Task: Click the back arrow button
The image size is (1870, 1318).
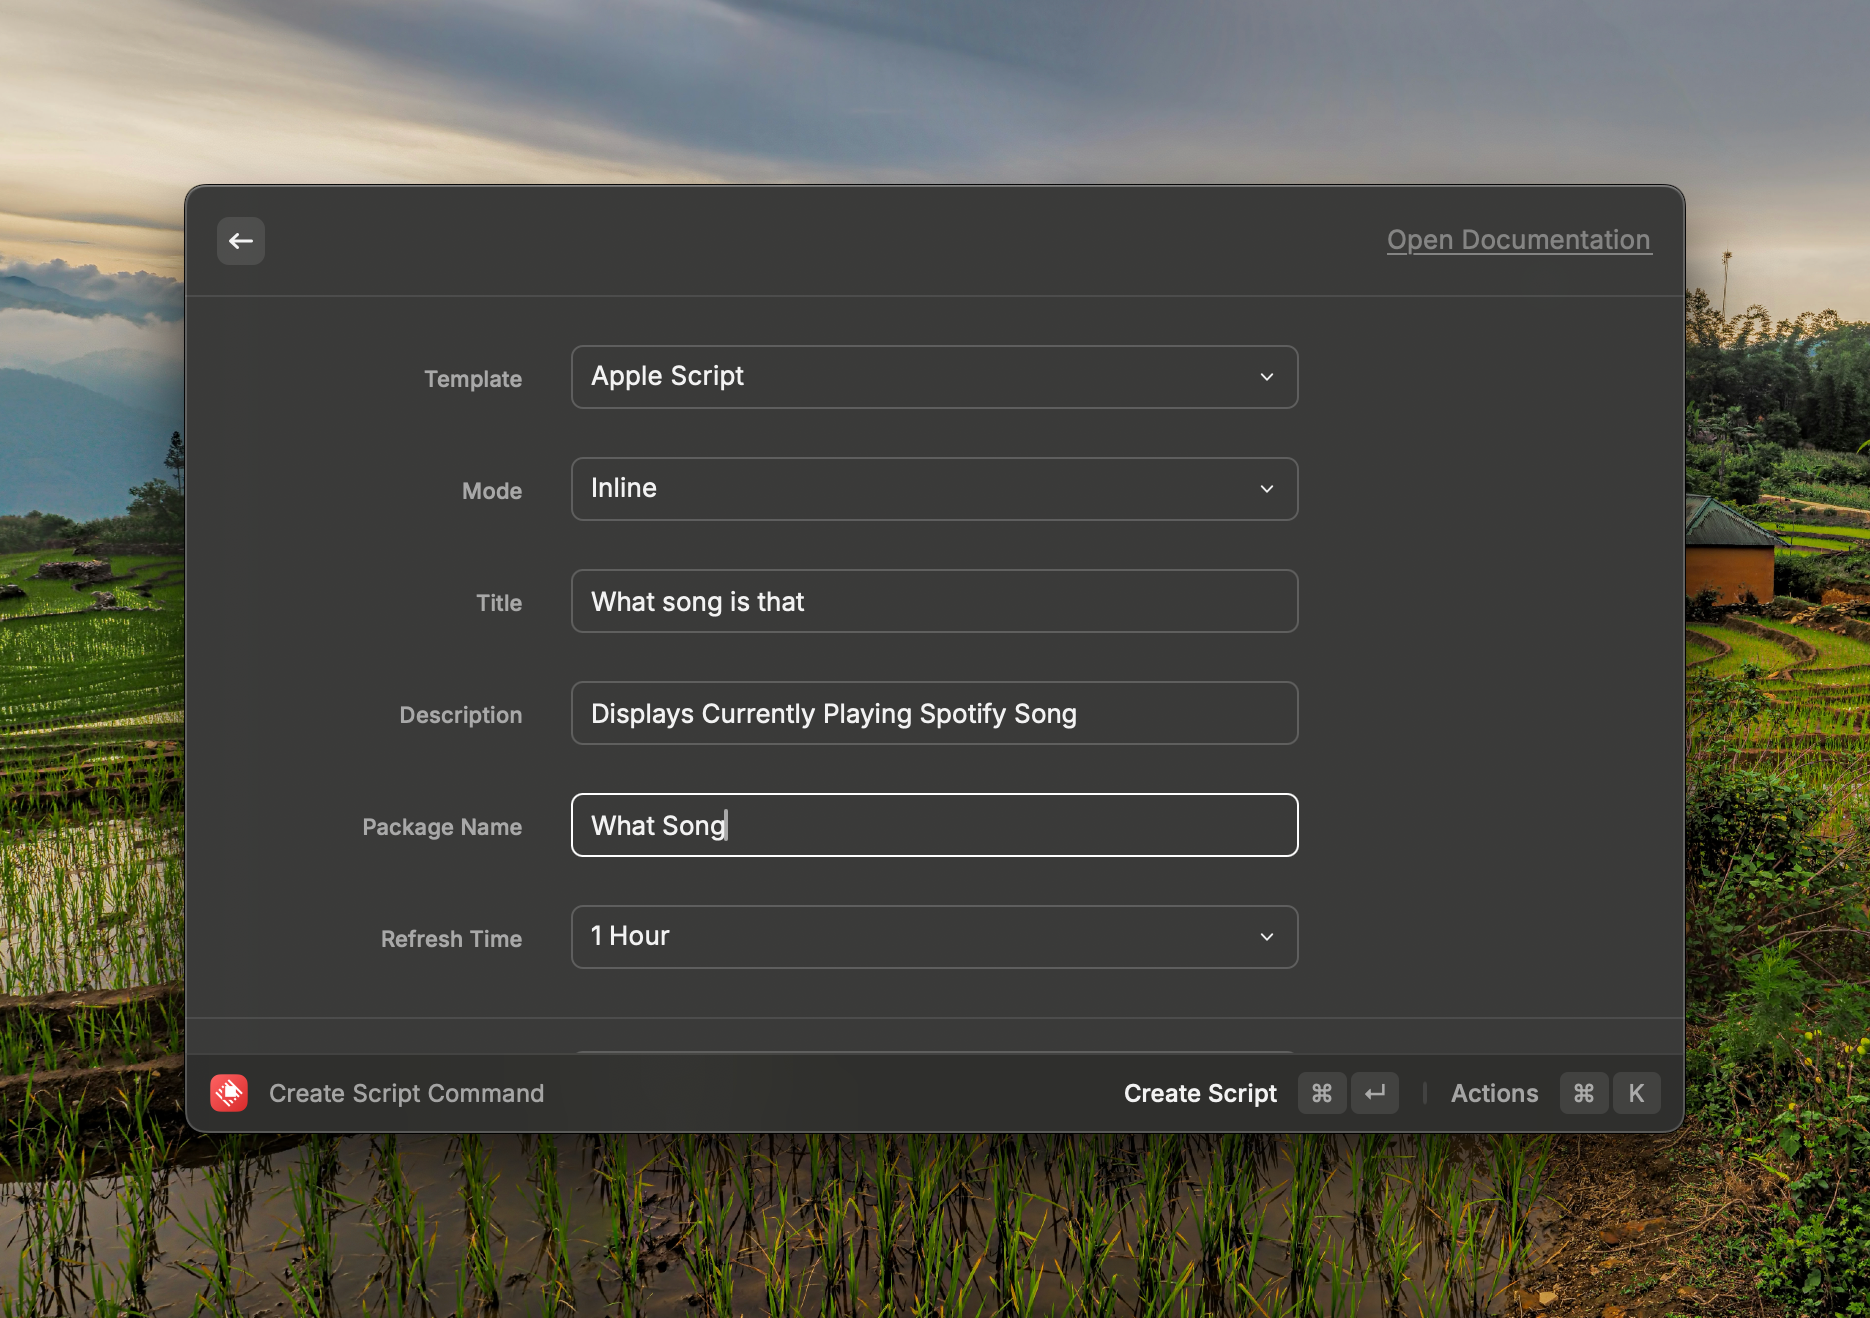Action: (x=241, y=241)
